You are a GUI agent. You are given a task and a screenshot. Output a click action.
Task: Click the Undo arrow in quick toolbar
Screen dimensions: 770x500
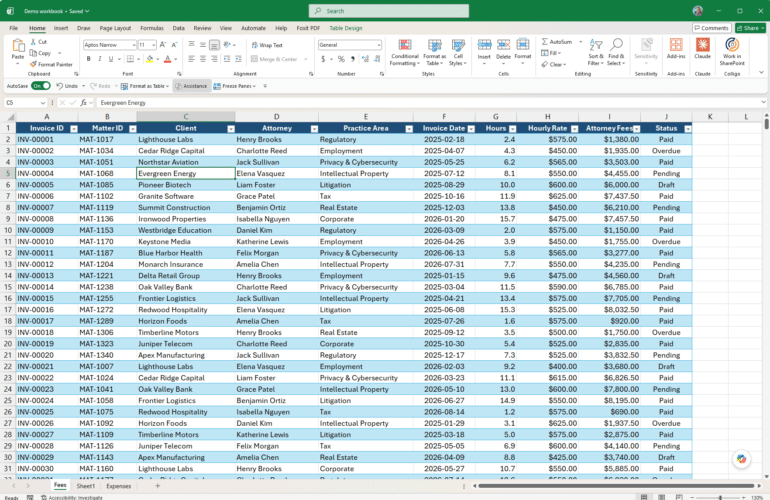tap(59, 86)
